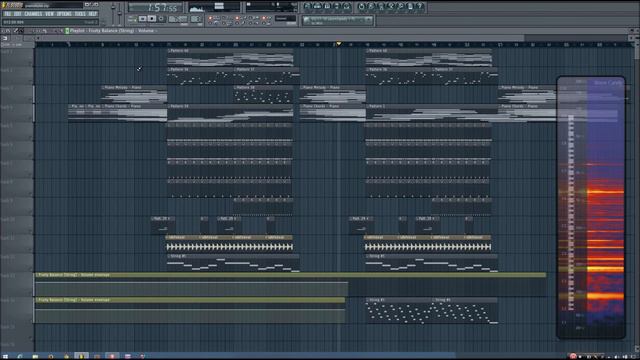
Task: Select the Track 1 header
Action: [16, 56]
